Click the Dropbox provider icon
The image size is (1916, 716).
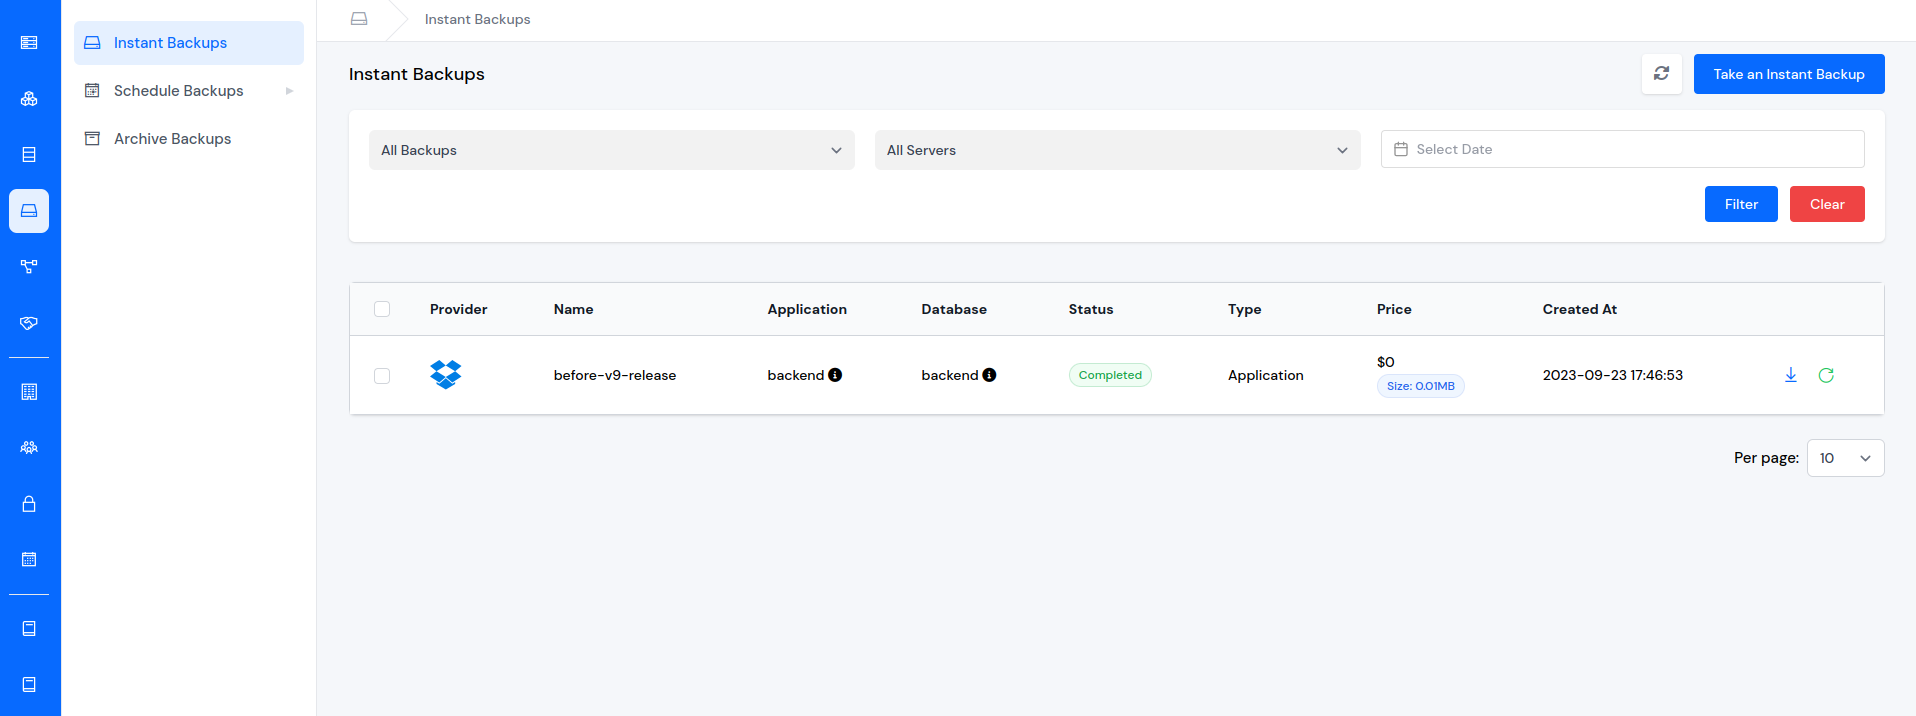coord(446,375)
